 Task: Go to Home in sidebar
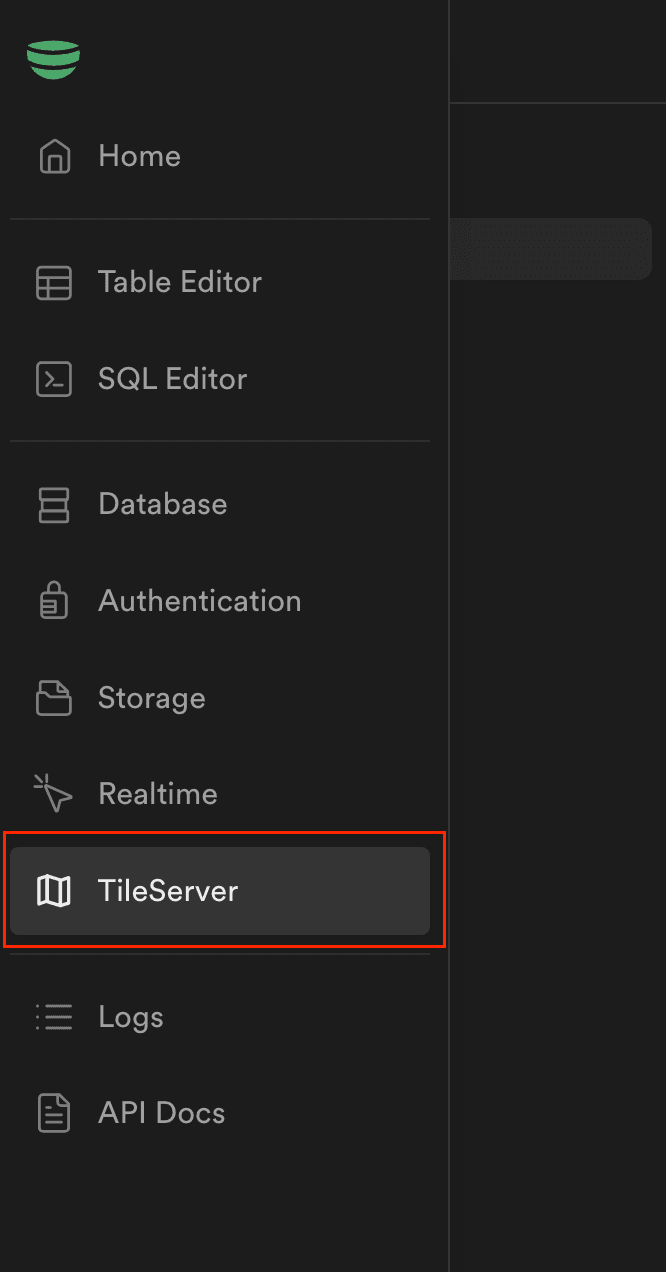(x=140, y=156)
